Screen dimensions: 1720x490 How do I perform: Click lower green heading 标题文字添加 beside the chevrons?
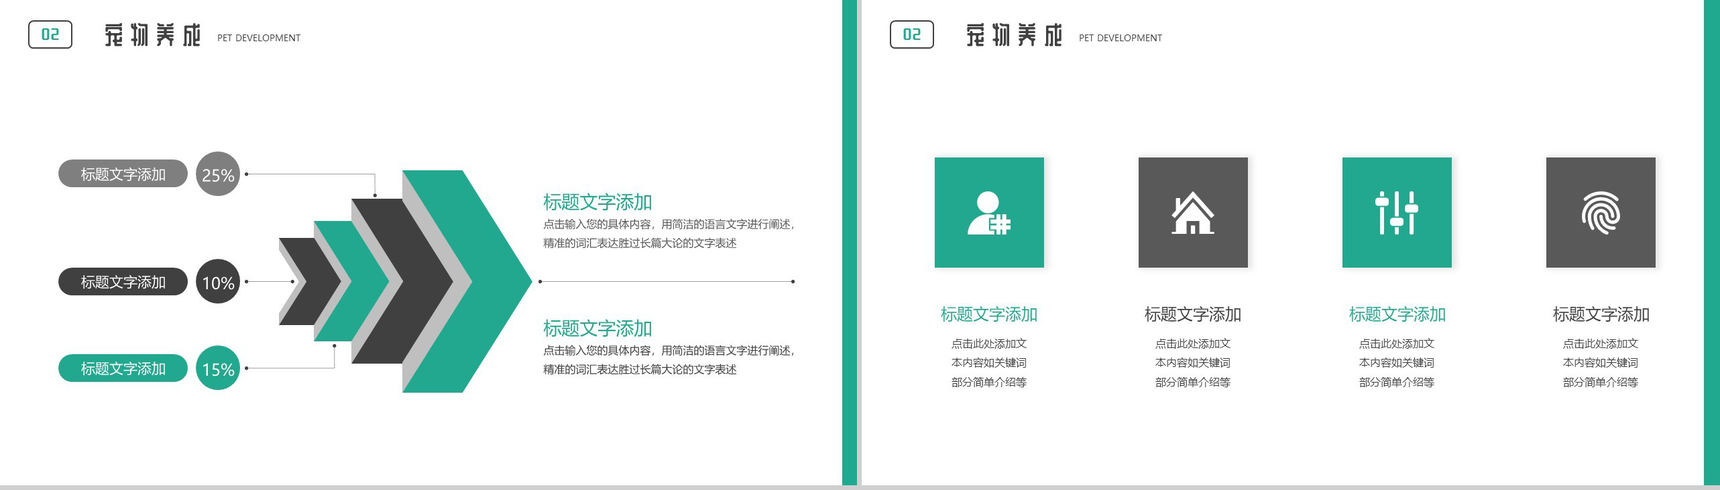(x=597, y=328)
